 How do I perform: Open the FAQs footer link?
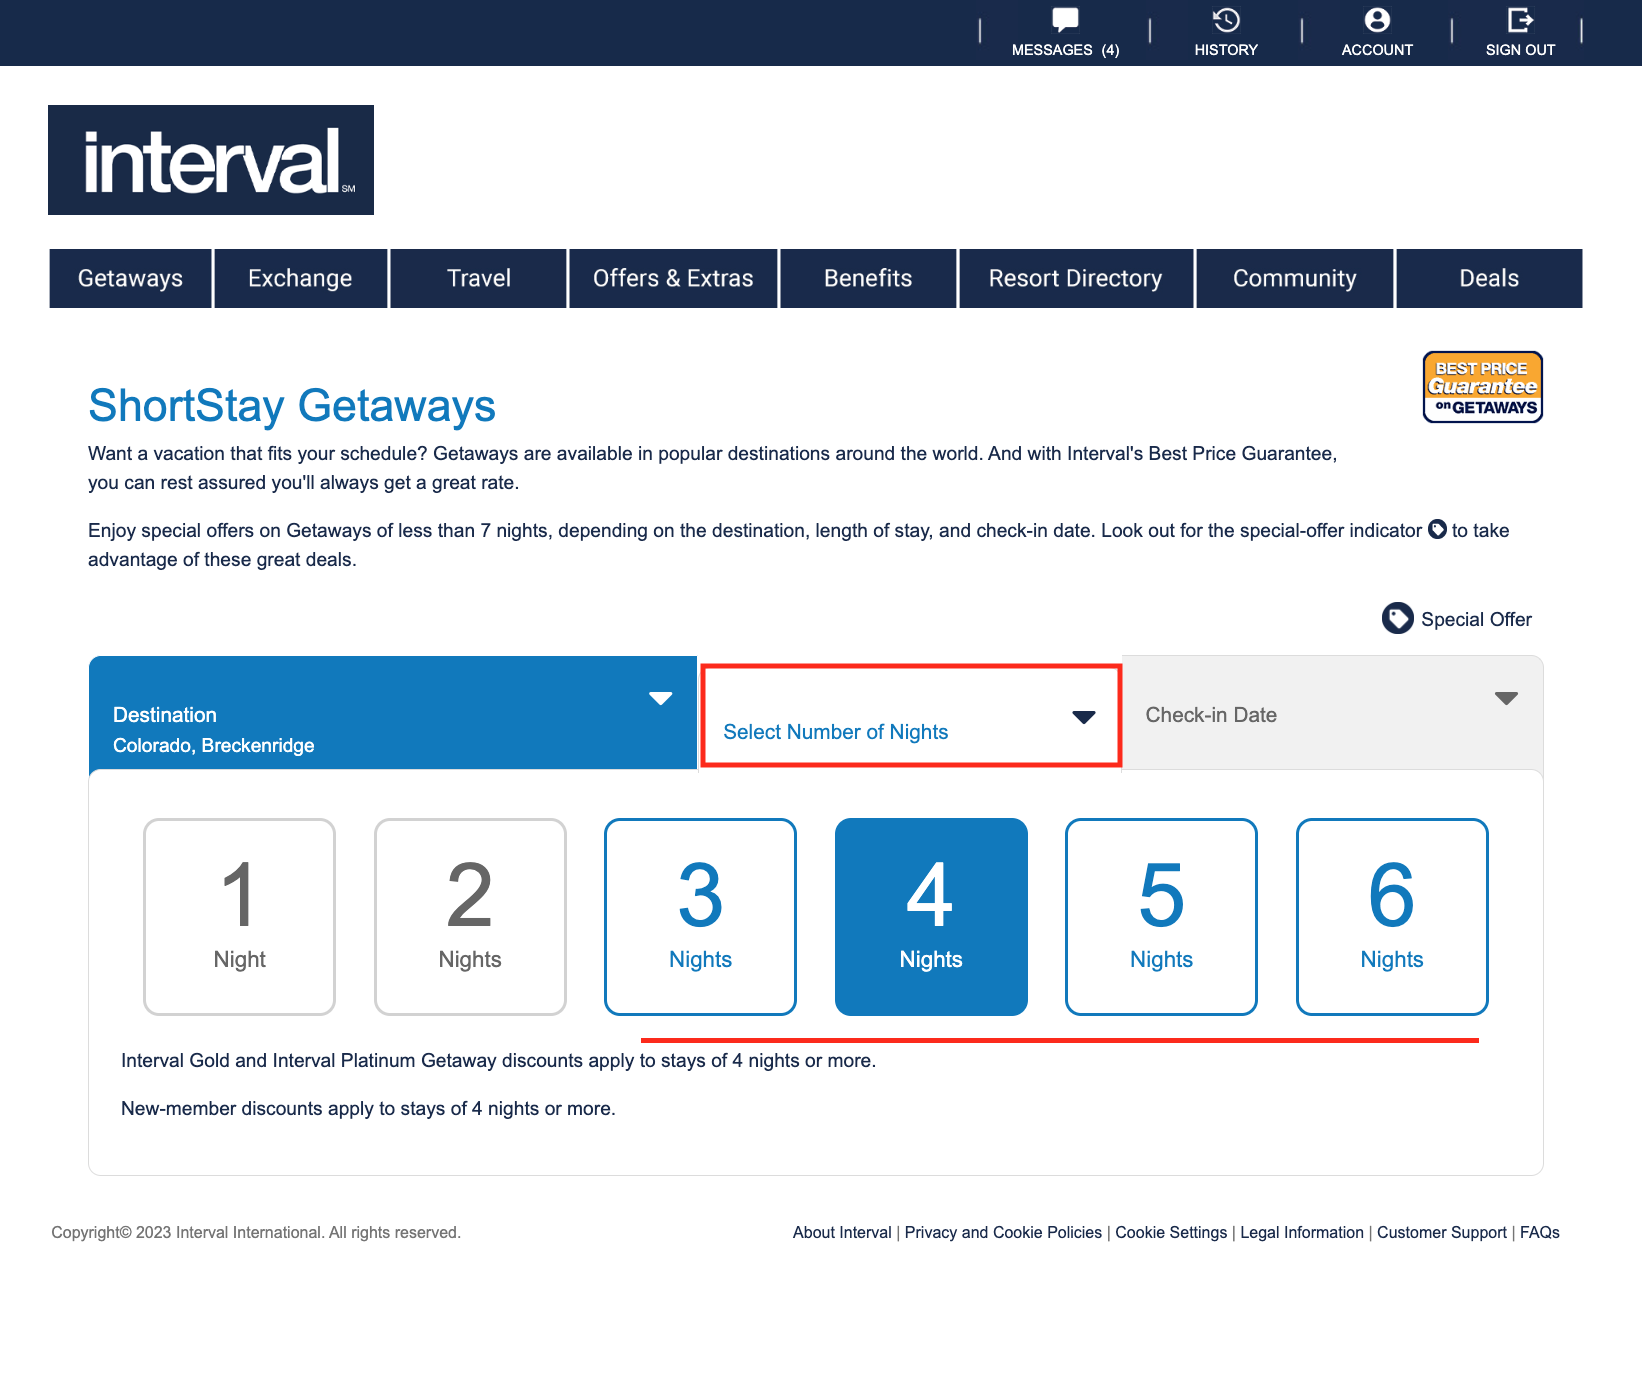[1539, 1232]
